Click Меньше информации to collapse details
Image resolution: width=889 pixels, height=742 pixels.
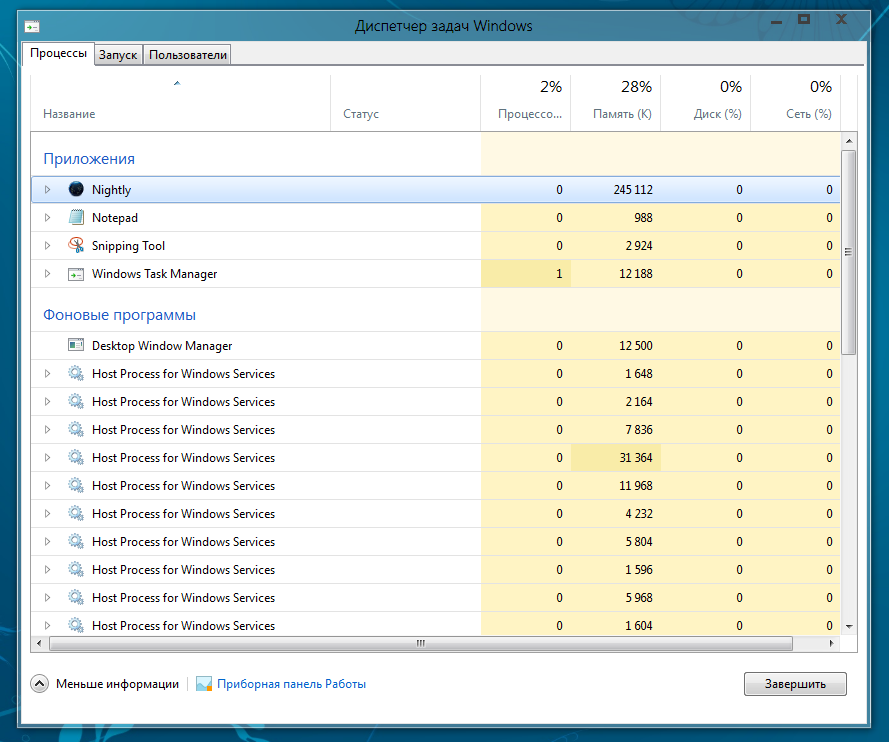click(x=117, y=684)
